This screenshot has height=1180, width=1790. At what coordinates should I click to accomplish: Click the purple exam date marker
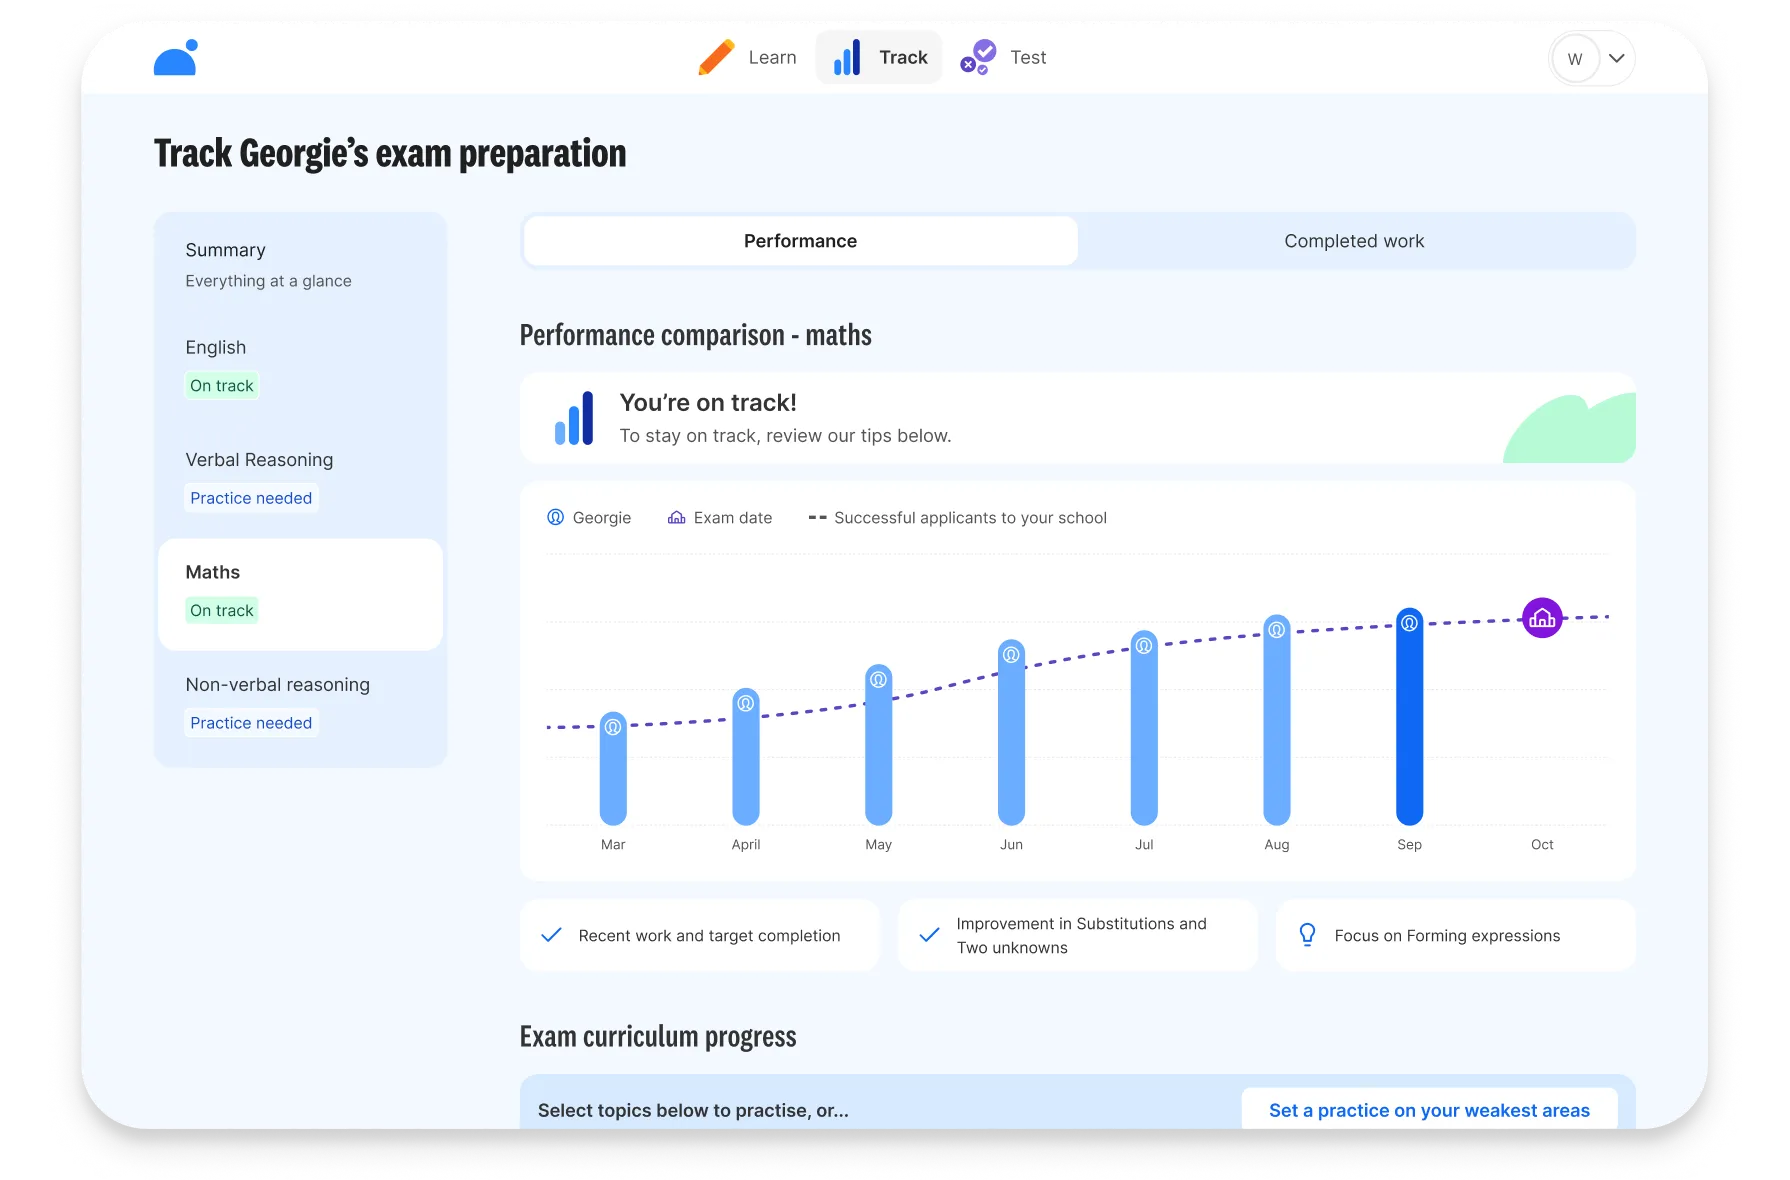coord(1542,618)
